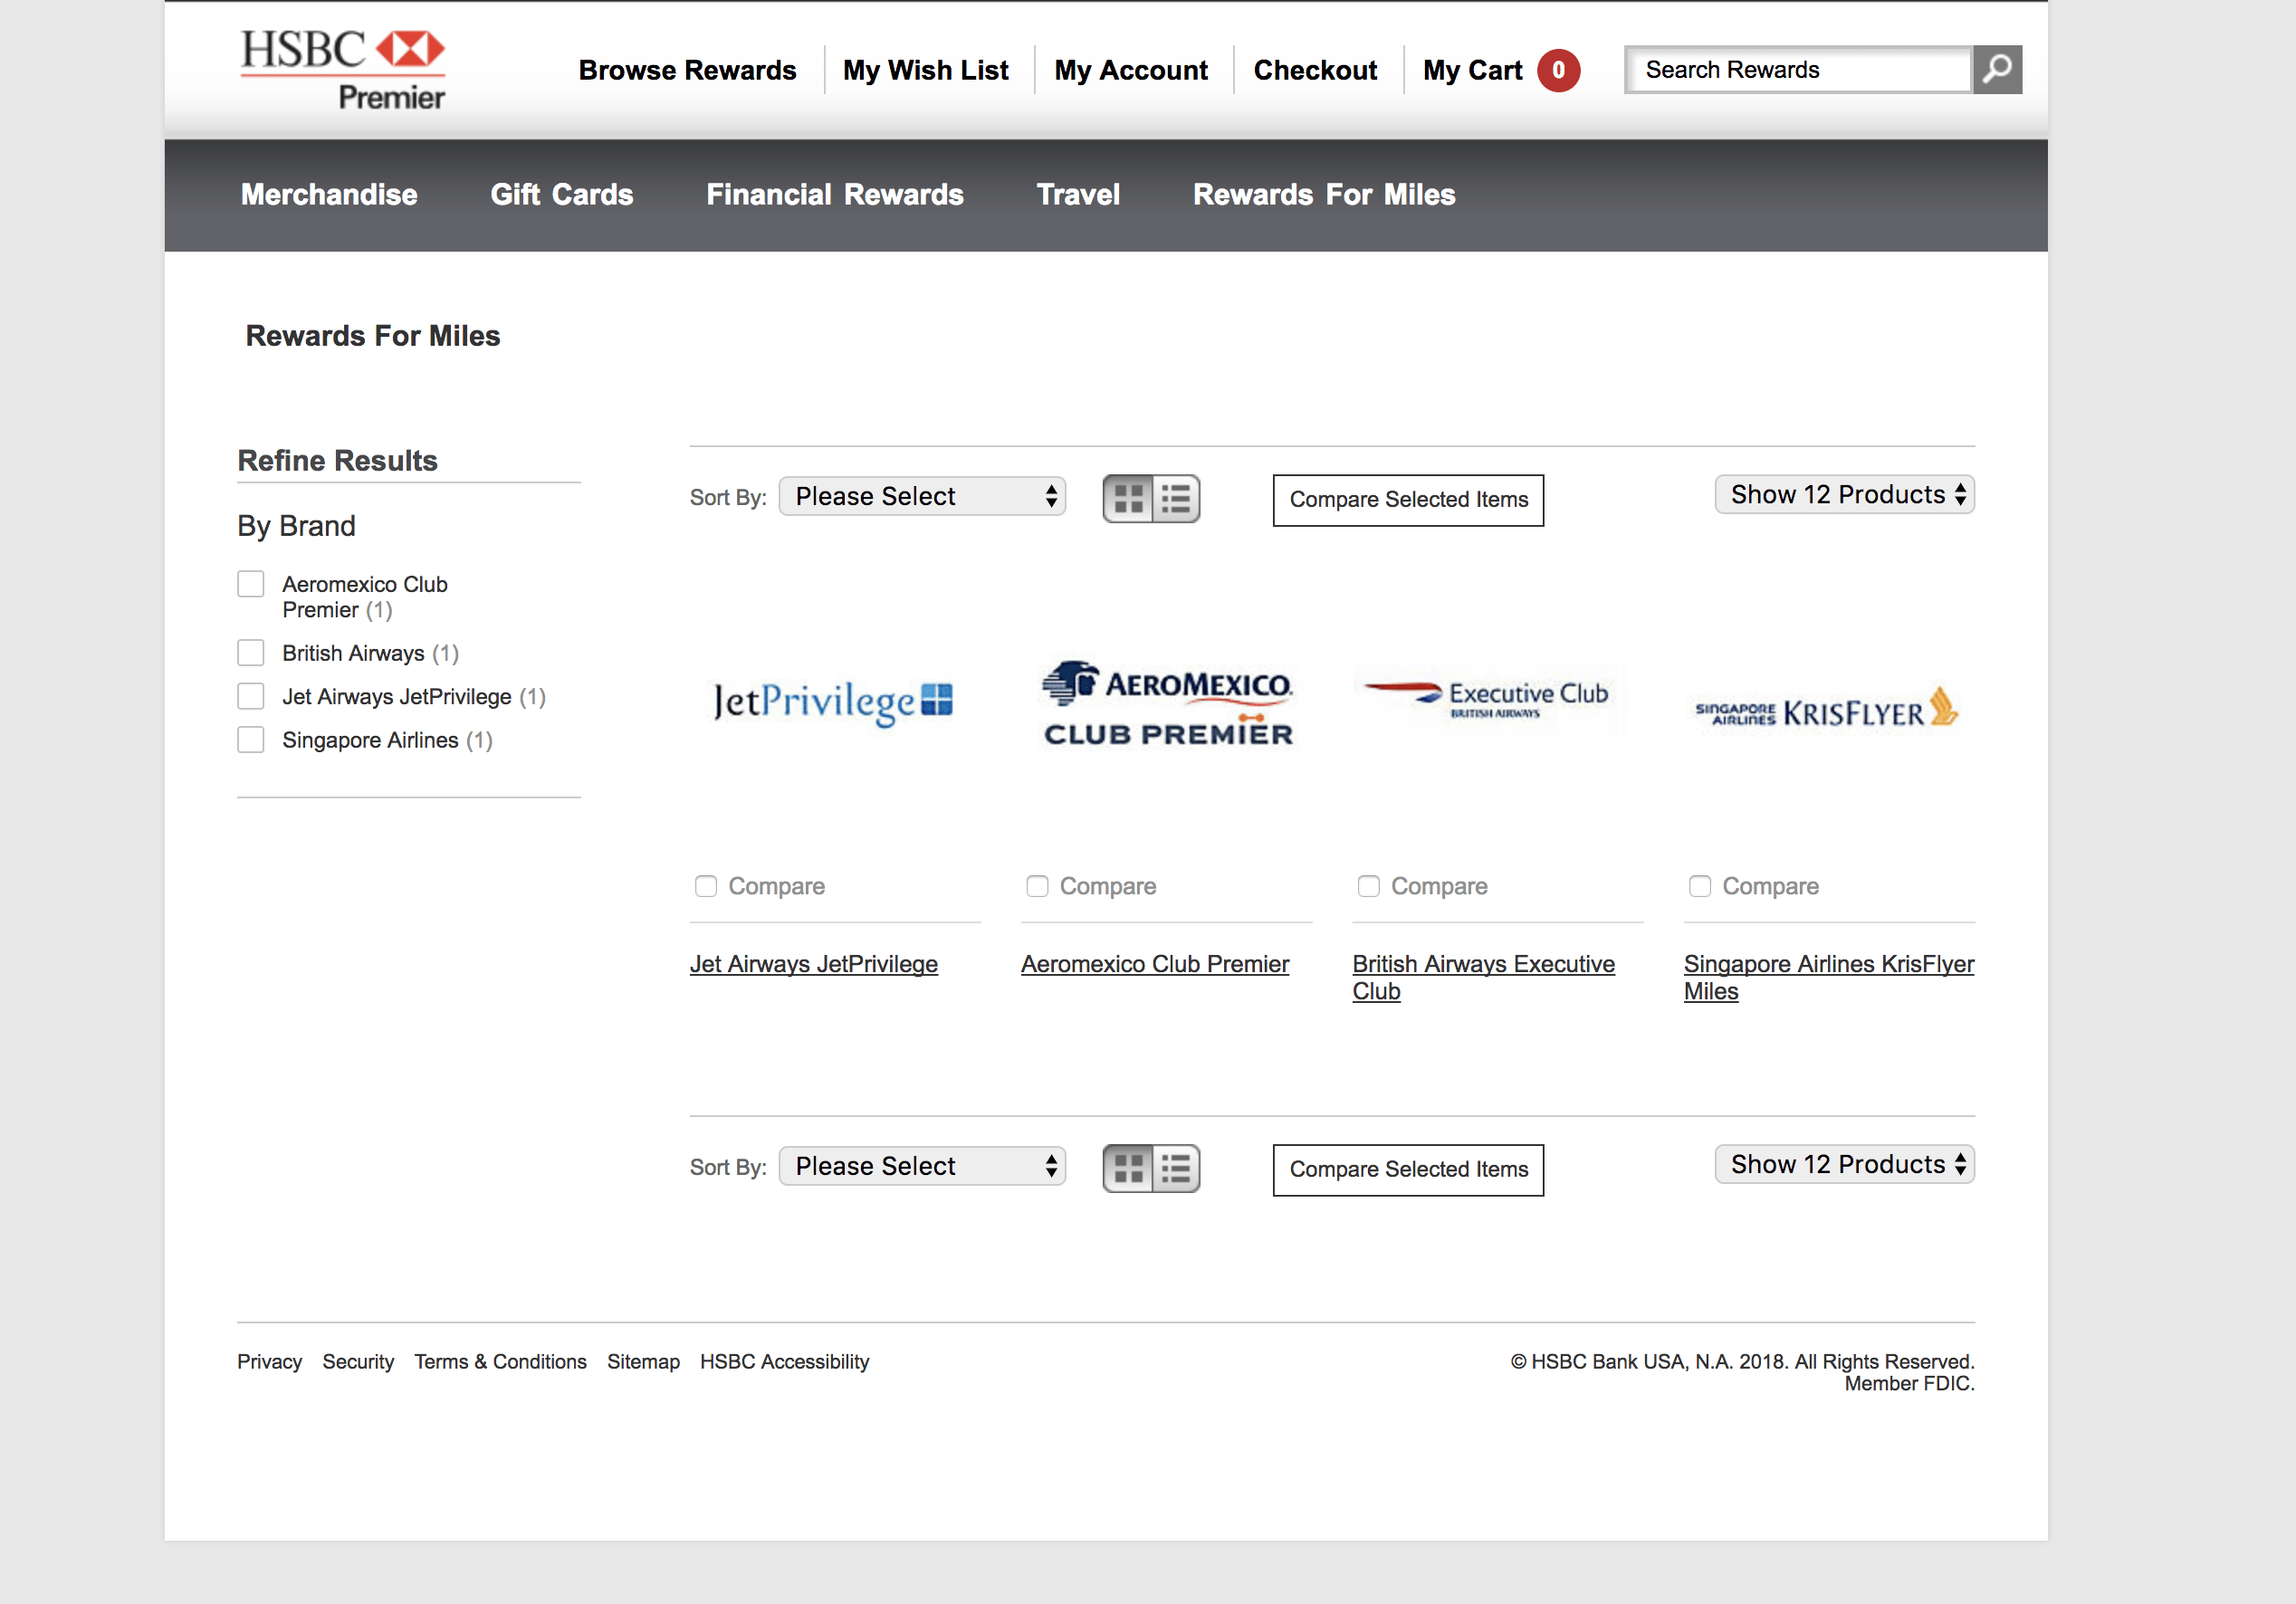
Task: Open the Rewards For Miles category tab
Action: click(x=1324, y=194)
